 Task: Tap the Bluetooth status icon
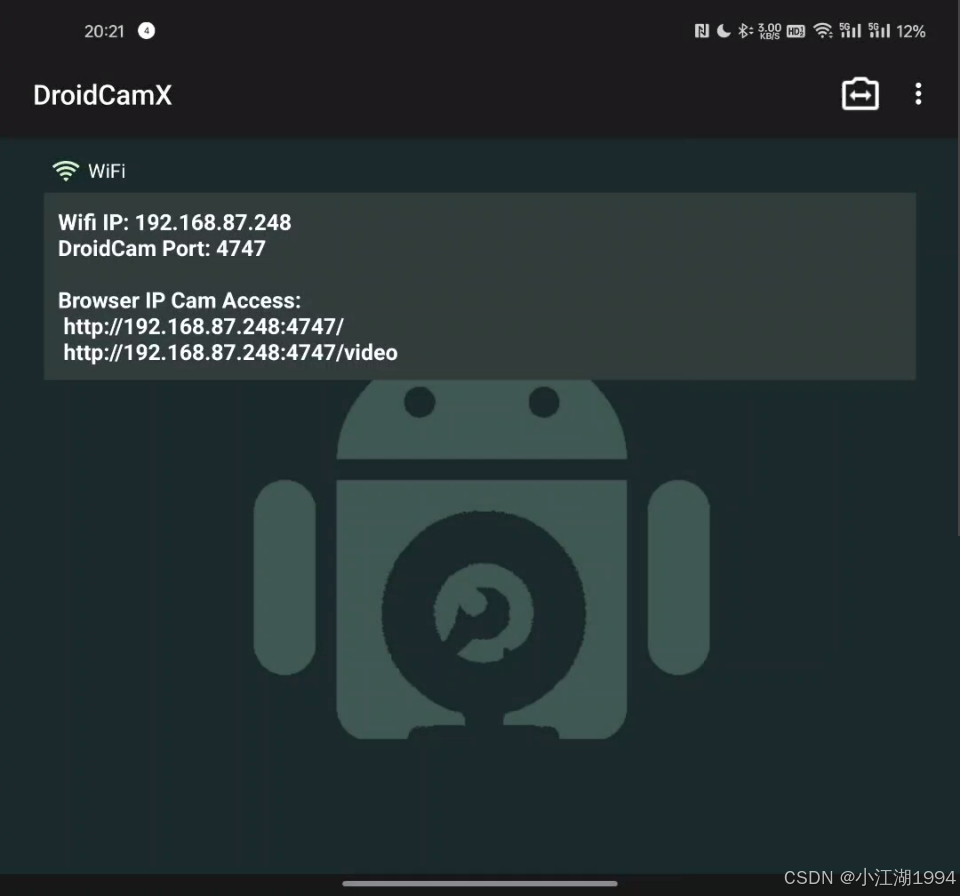pos(744,31)
